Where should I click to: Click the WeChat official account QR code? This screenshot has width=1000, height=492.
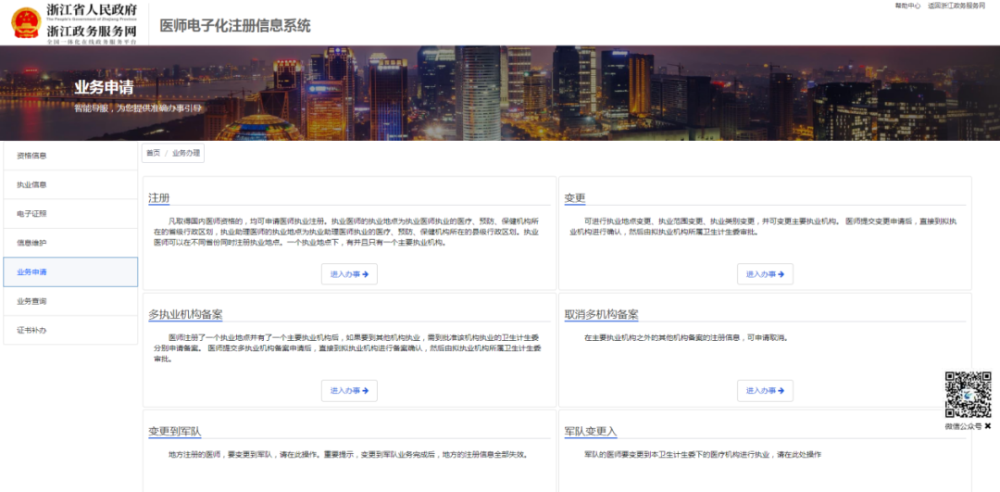(967, 395)
